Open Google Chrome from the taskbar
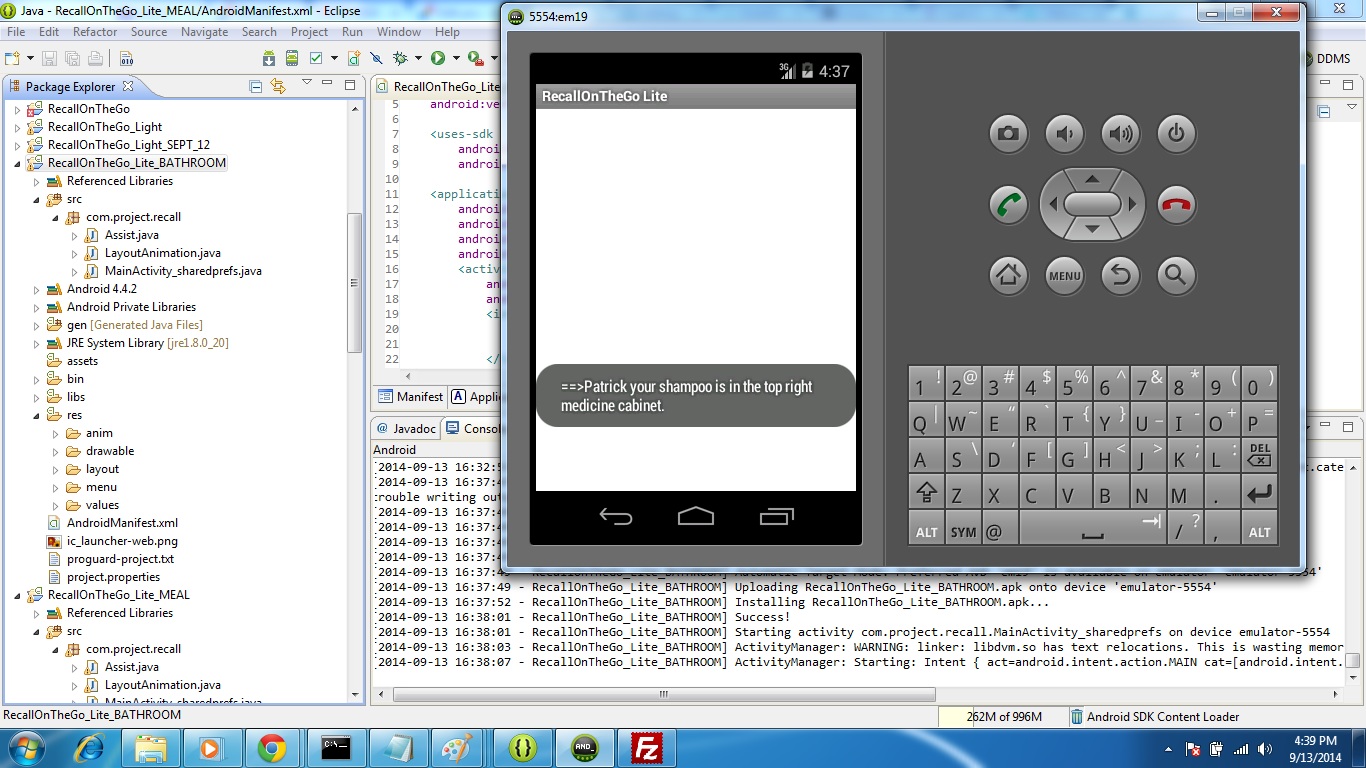This screenshot has height=768, width=1366. click(271, 747)
